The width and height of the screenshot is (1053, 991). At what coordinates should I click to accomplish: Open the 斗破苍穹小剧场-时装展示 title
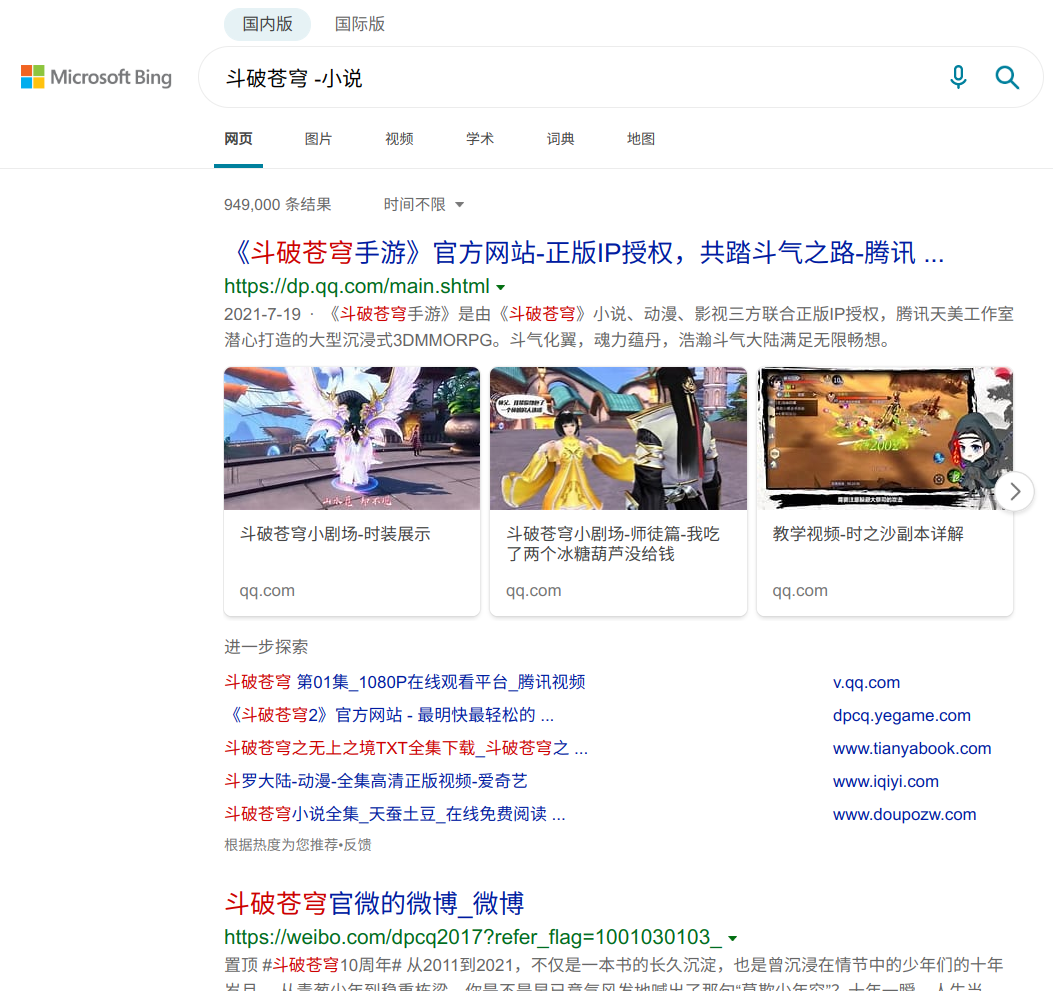[335, 534]
